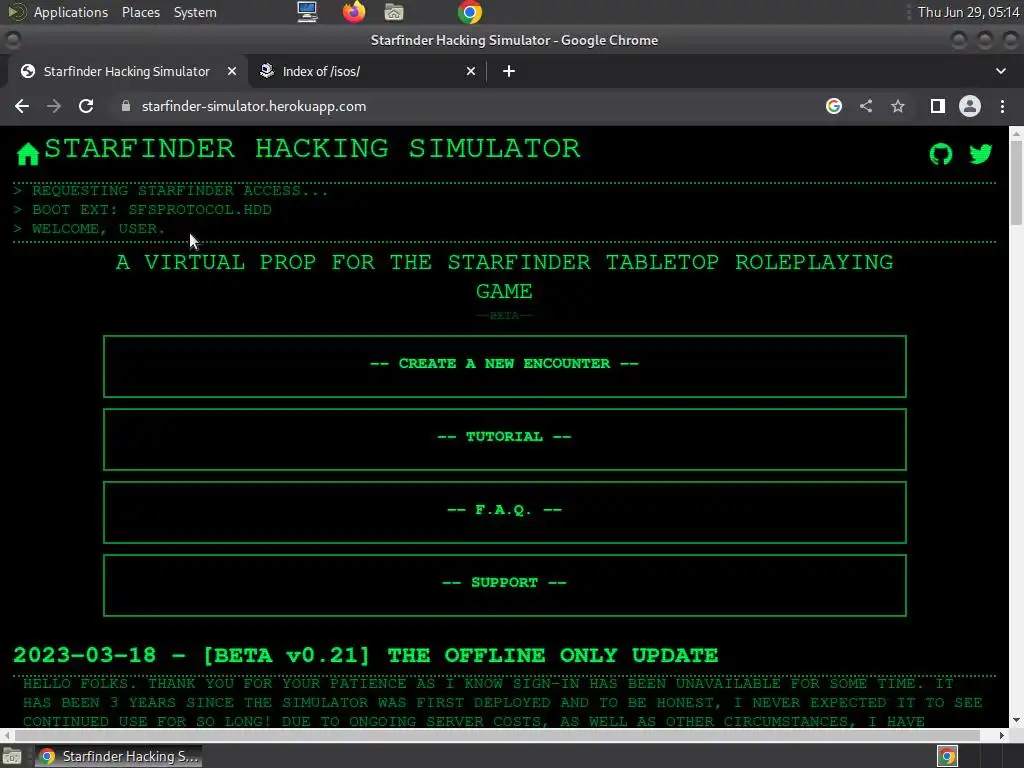Image resolution: width=1024 pixels, height=768 pixels.
Task: Open the System menu
Action: coord(195,12)
